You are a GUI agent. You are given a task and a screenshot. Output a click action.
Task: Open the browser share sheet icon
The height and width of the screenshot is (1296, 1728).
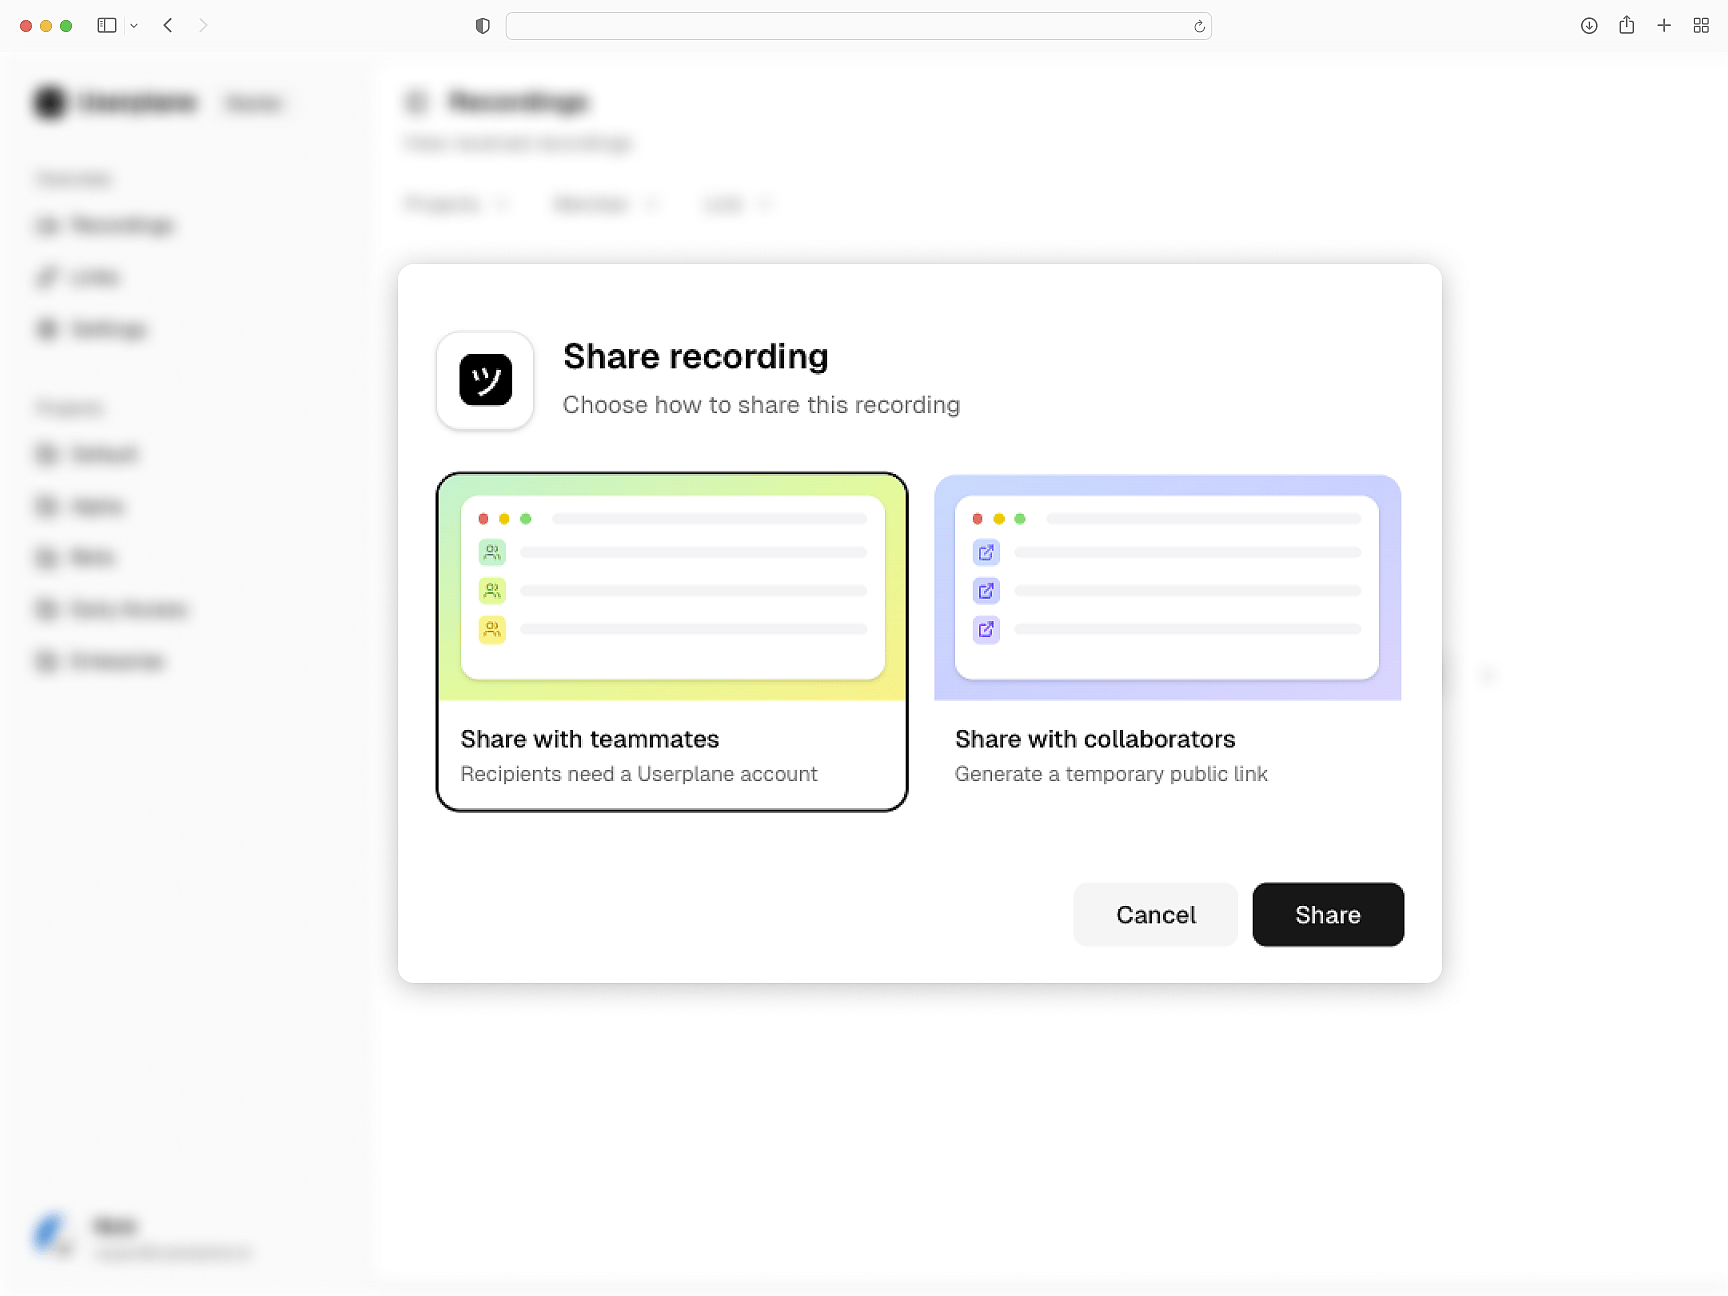point(1627,25)
